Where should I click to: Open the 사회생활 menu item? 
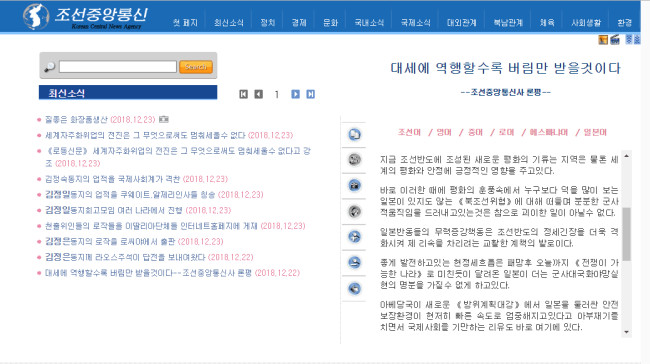coord(586,23)
